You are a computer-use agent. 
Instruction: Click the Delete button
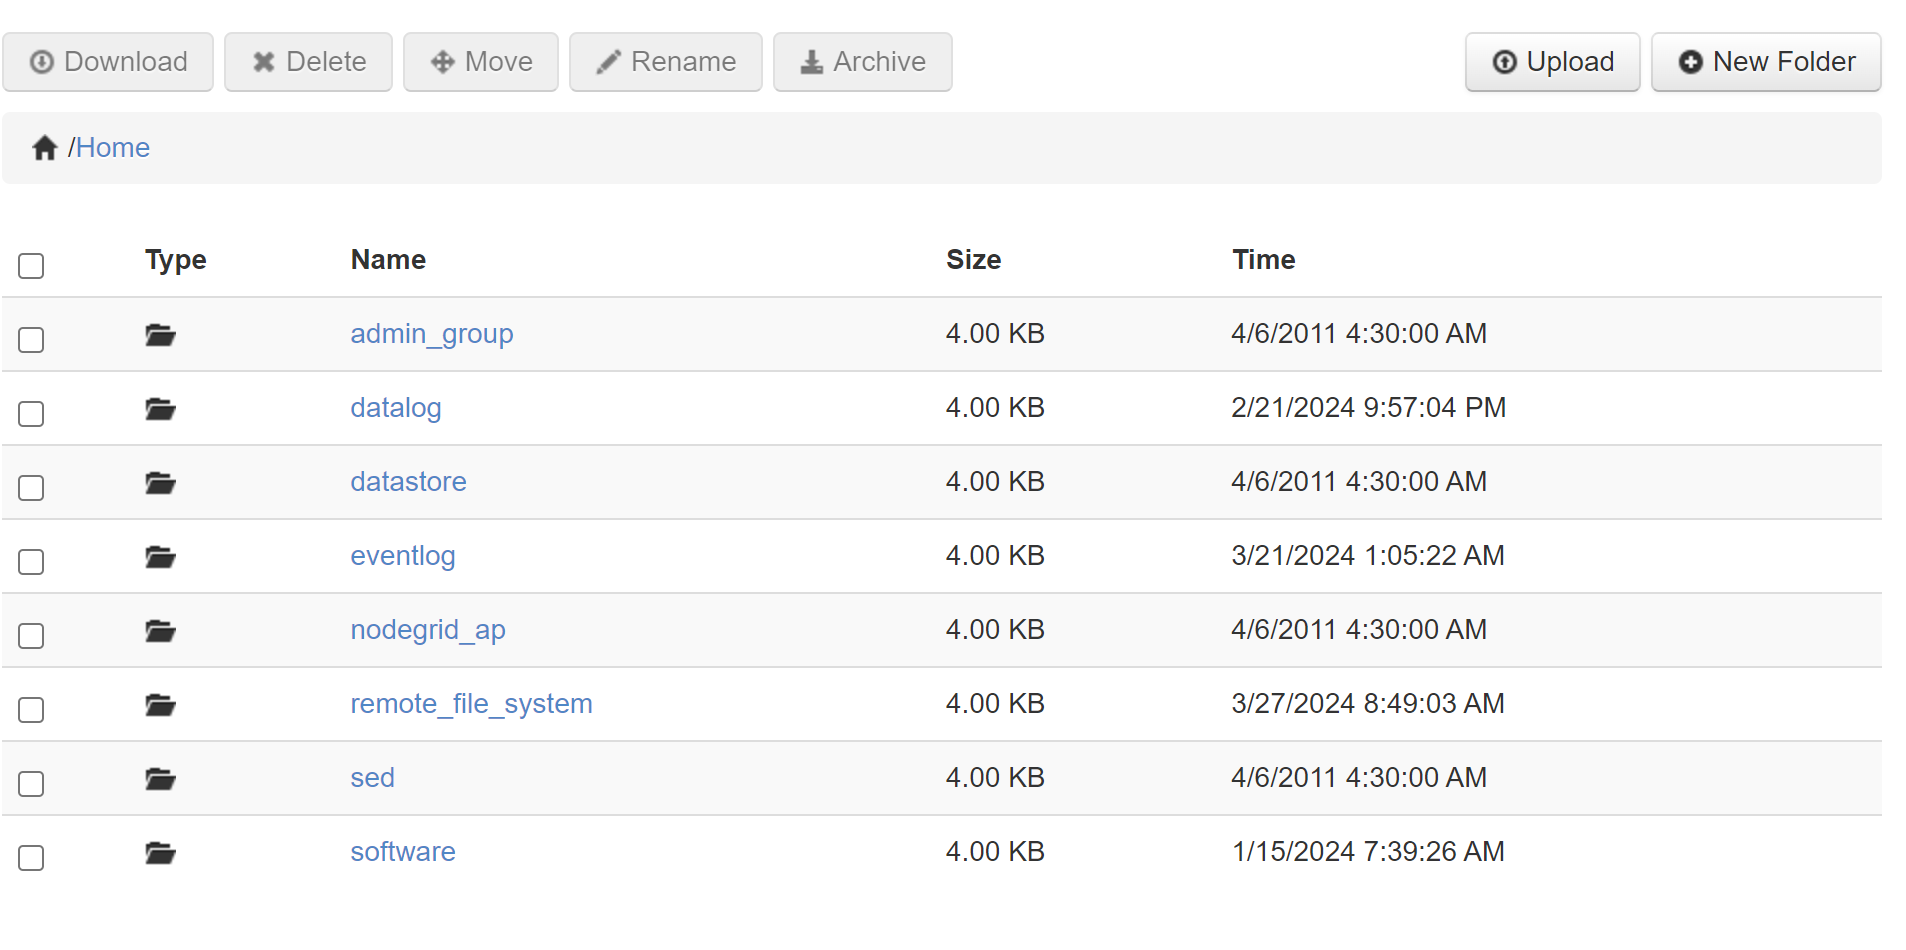[308, 62]
